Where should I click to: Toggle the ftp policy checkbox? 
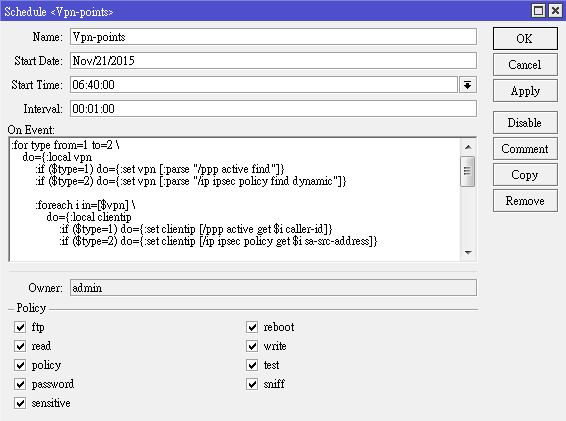tap(20, 327)
